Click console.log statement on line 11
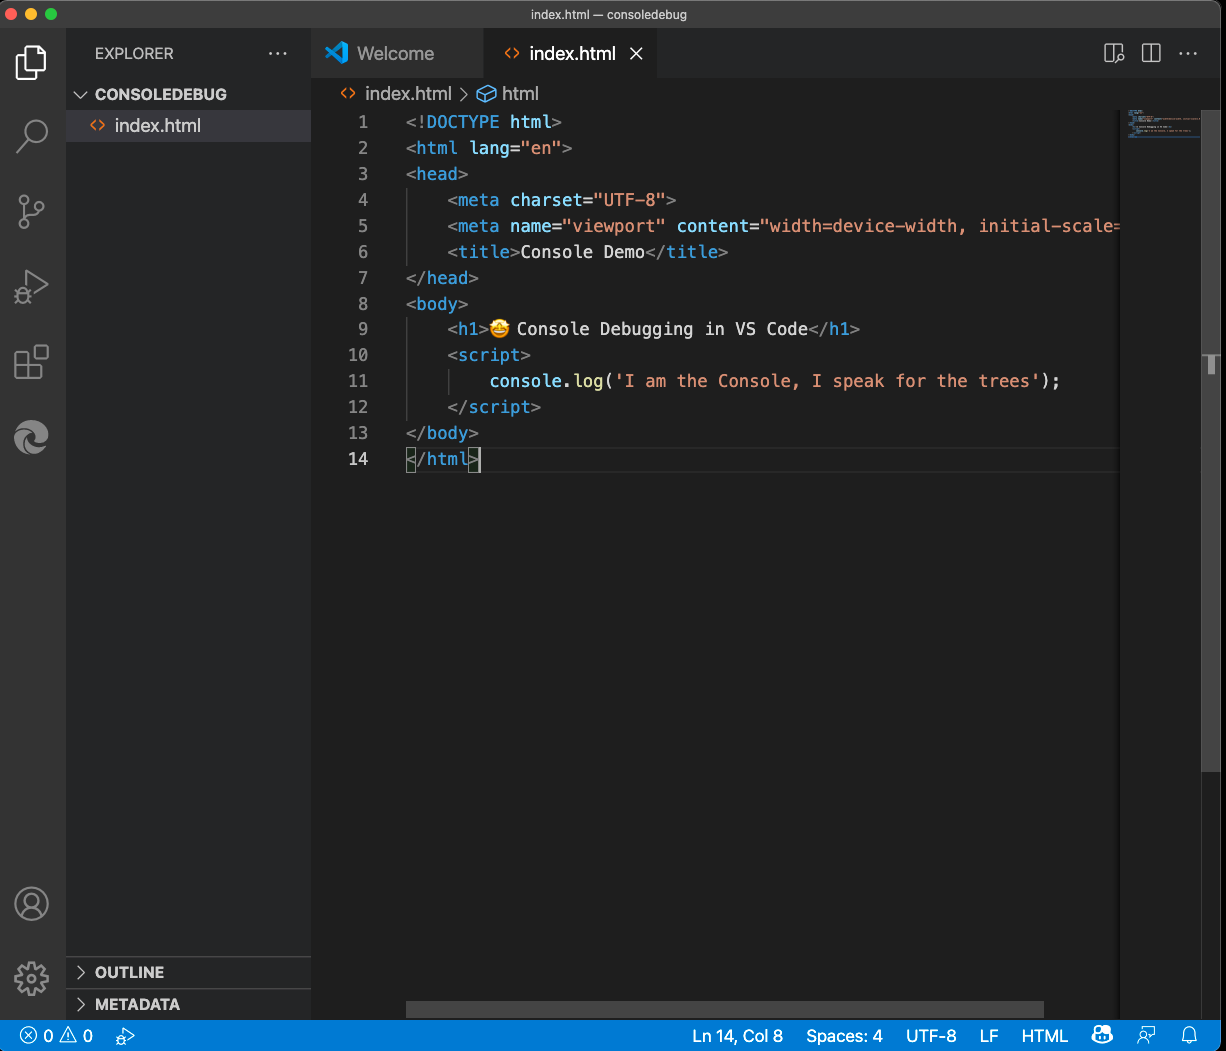Viewport: 1226px width, 1051px height. tap(775, 381)
